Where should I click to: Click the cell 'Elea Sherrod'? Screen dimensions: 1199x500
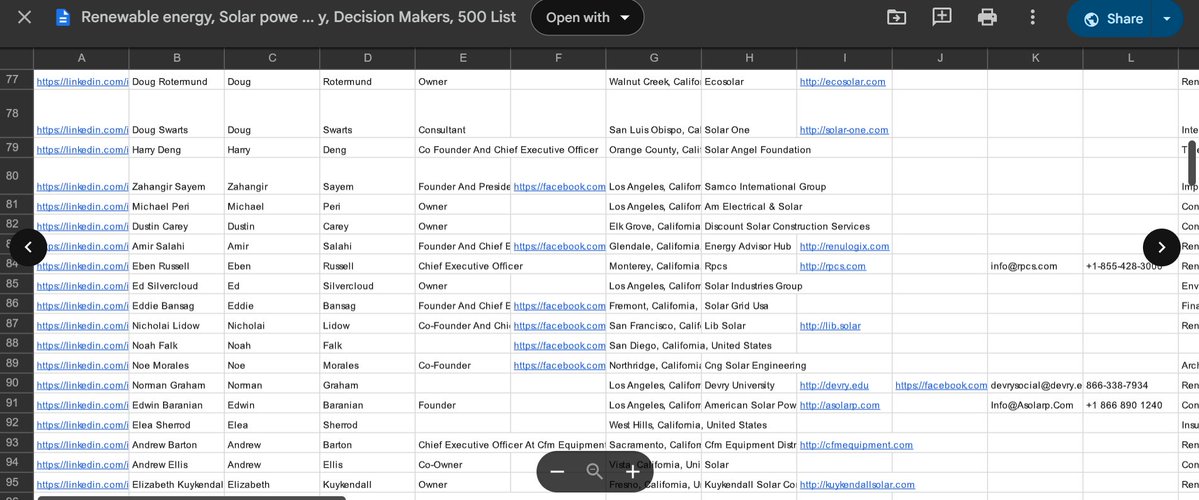click(176, 424)
